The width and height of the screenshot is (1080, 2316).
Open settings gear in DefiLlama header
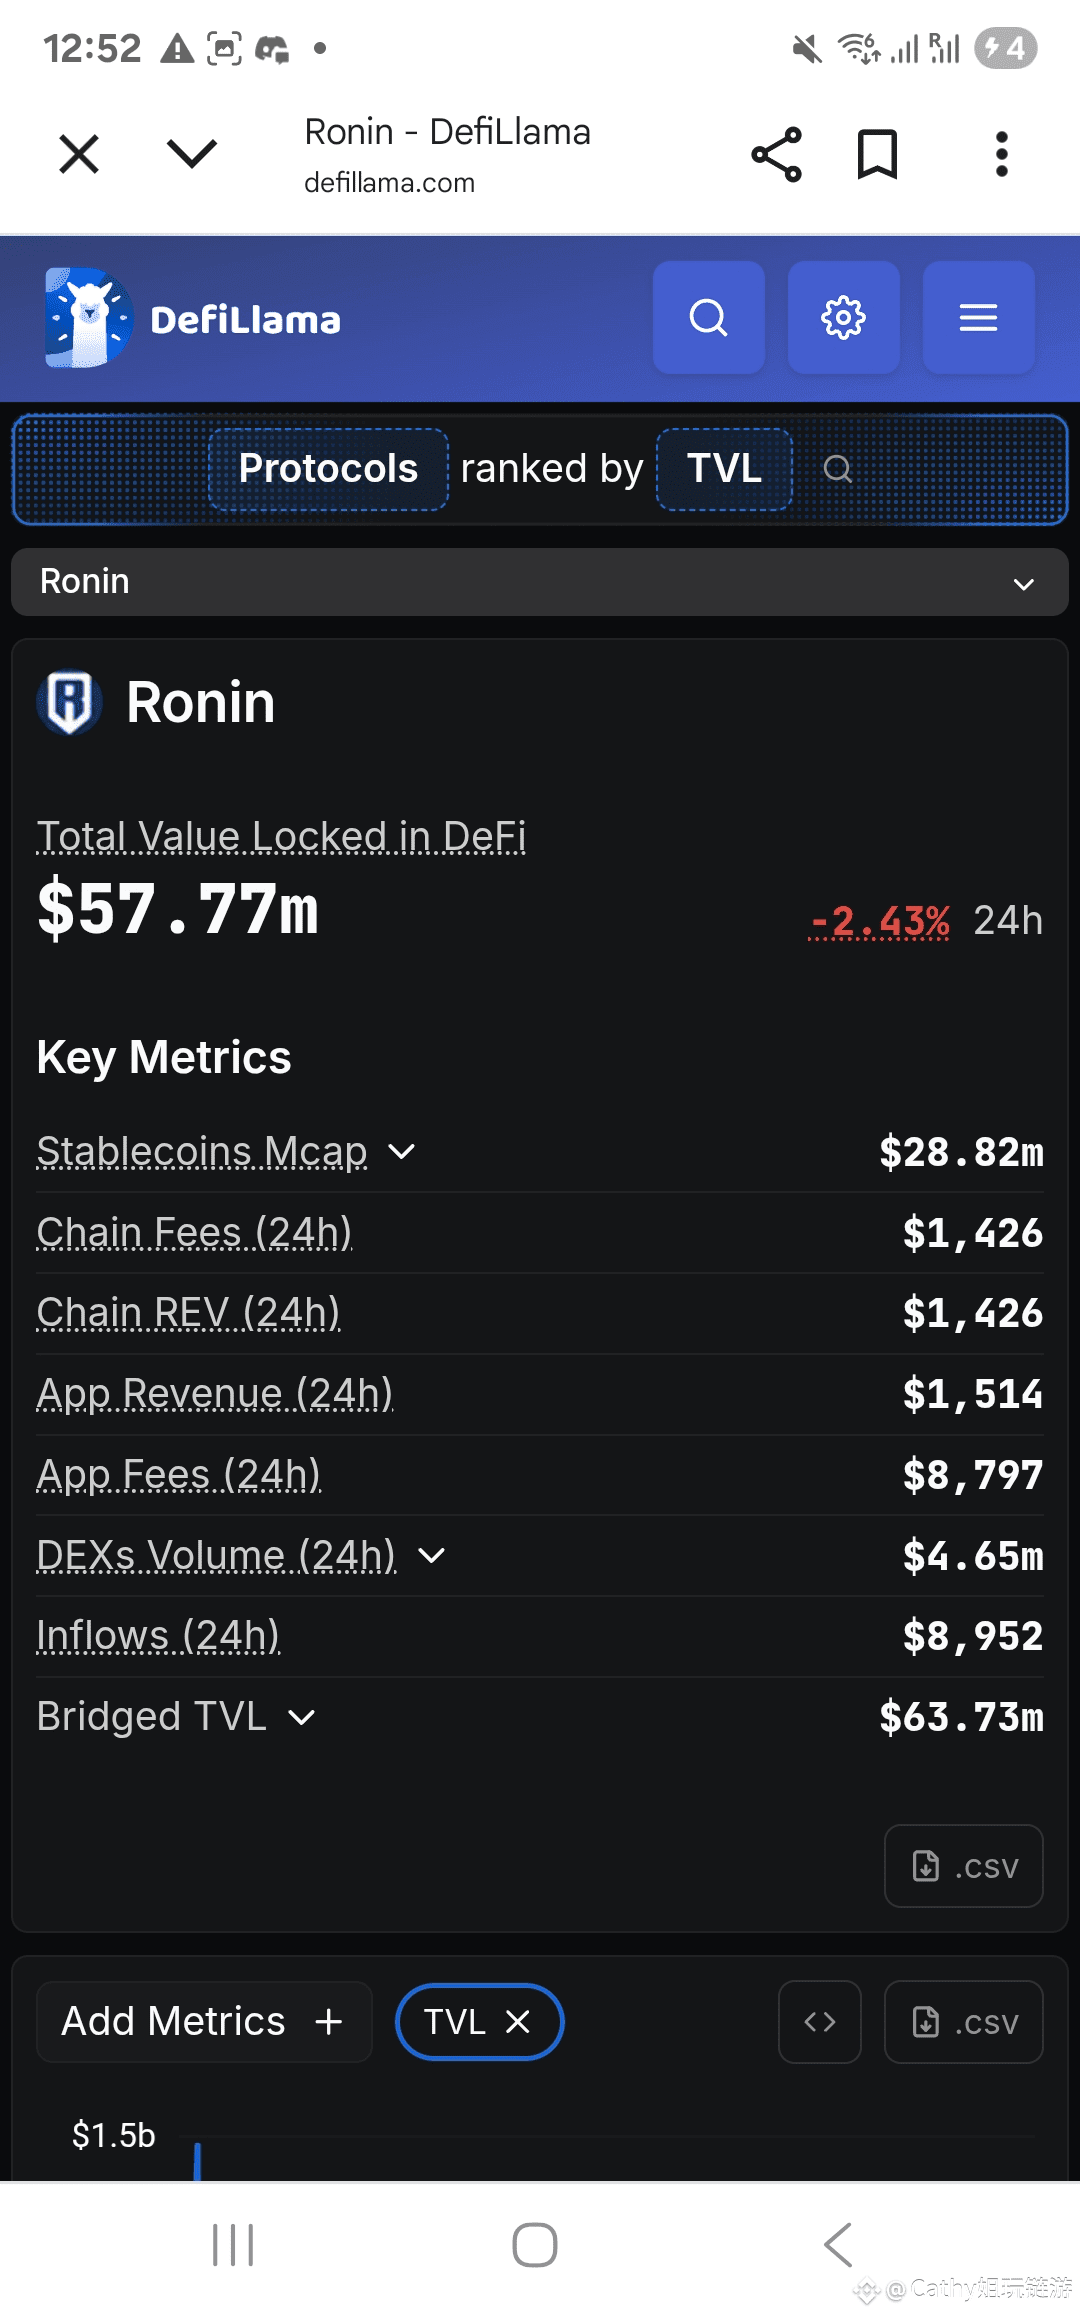pyautogui.click(x=843, y=318)
